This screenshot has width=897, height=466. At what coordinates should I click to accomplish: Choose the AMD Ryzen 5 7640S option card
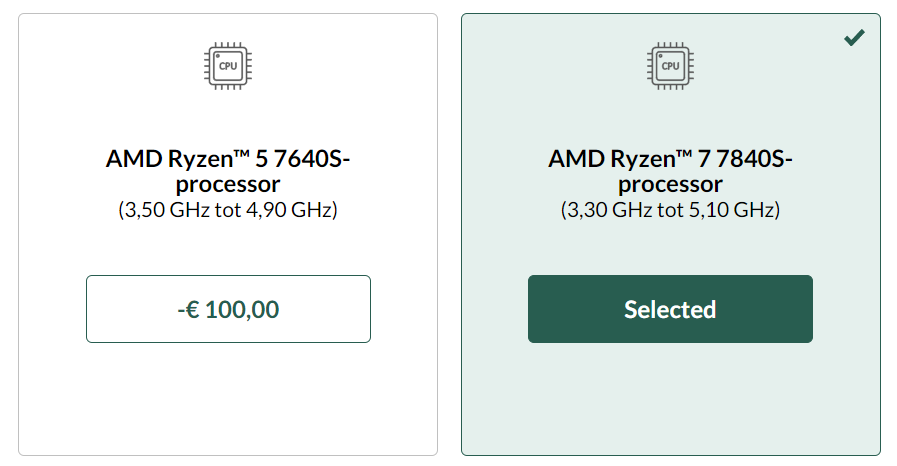tap(228, 400)
